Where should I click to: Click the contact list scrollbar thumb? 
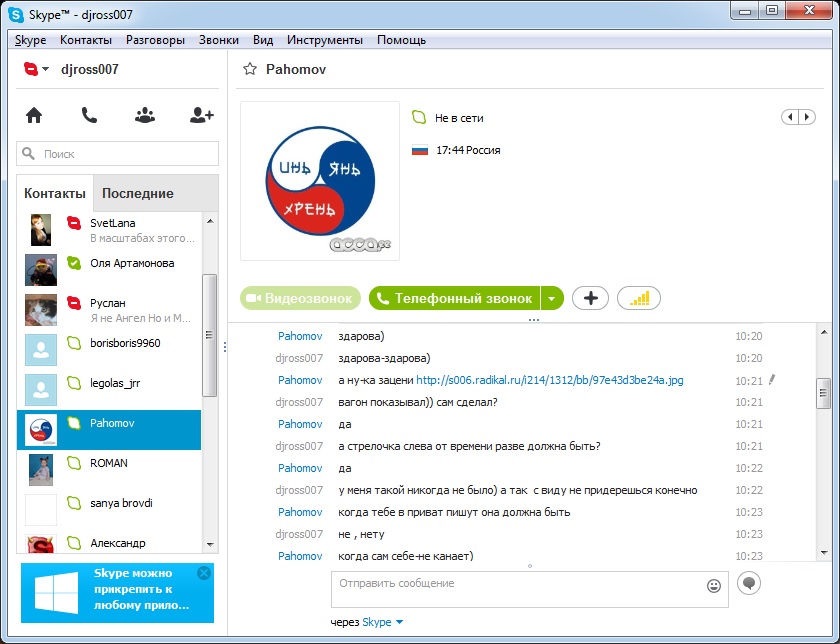point(209,335)
